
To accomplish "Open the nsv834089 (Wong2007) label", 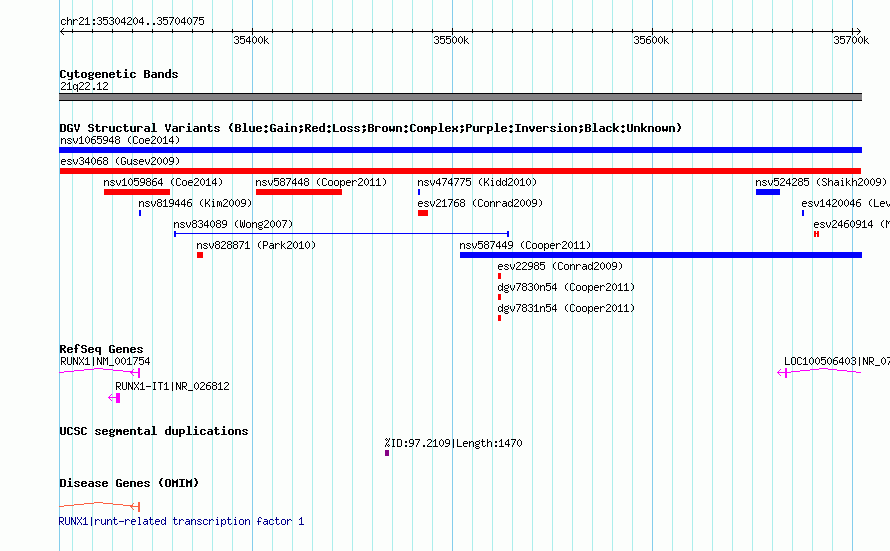I will 233,224.
